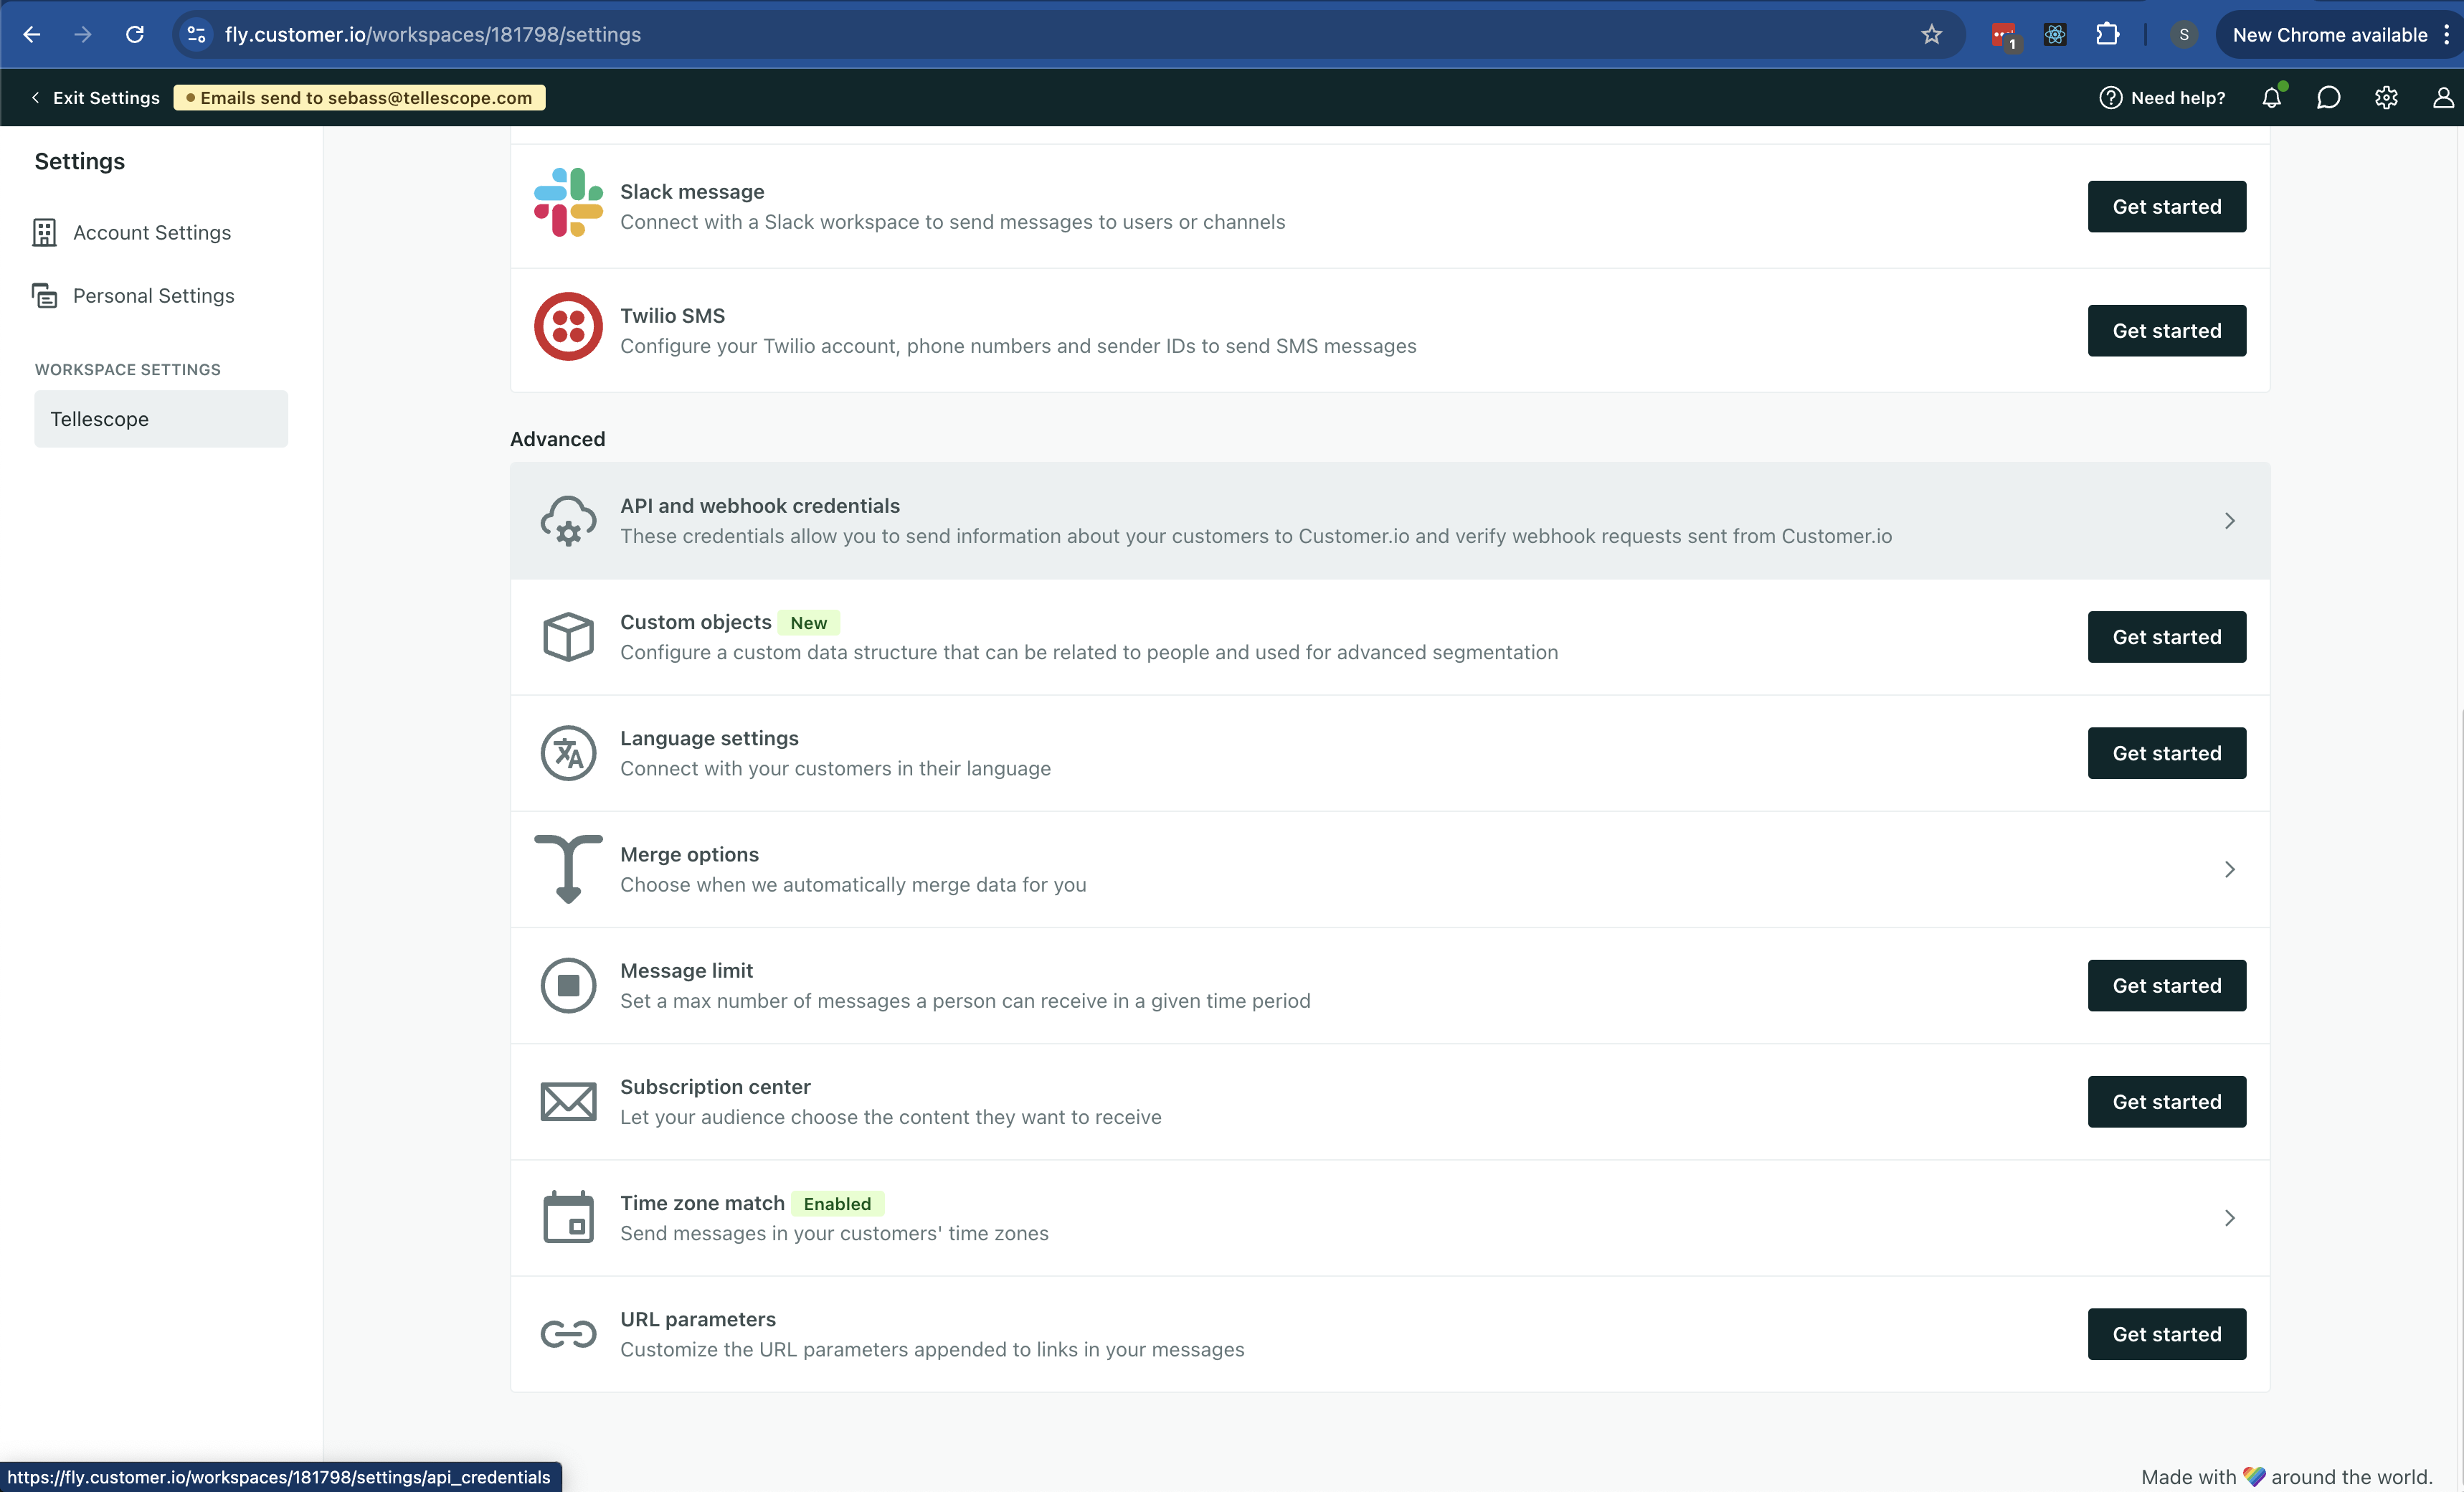Click Get started for Slack message

tap(2166, 207)
